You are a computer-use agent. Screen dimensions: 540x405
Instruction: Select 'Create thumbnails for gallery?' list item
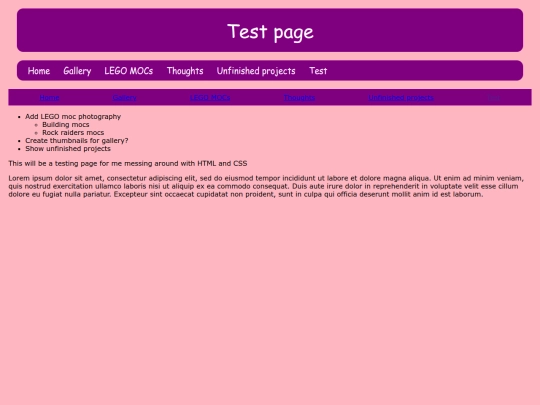[77, 141]
